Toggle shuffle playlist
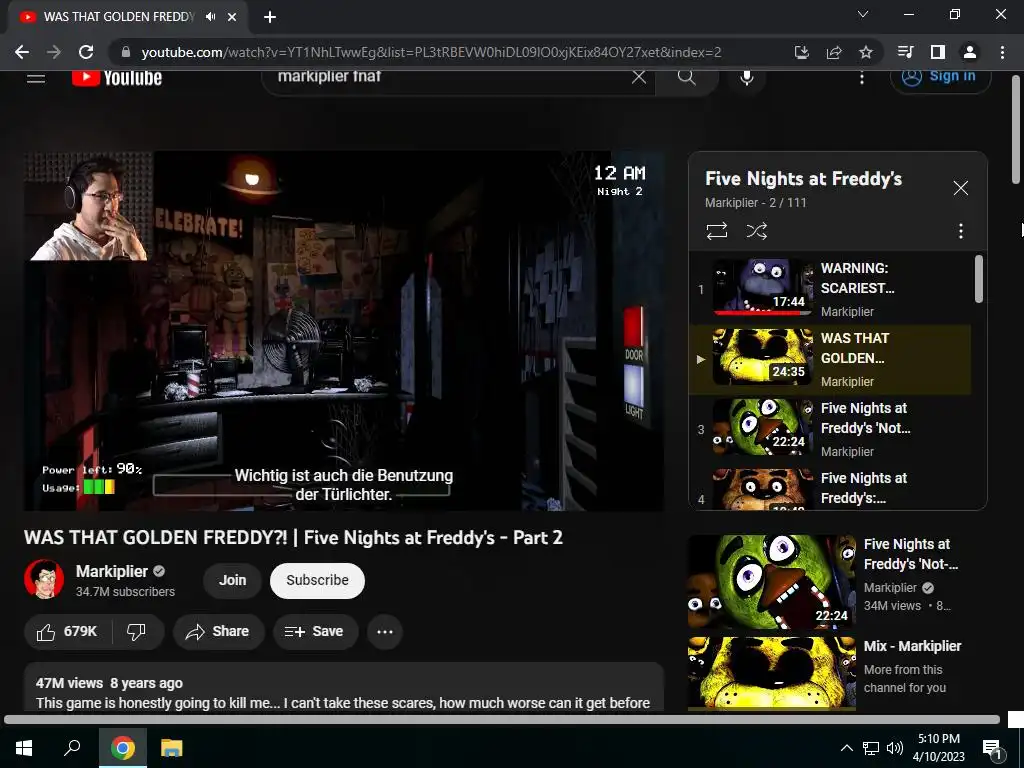This screenshot has width=1024, height=768. click(756, 231)
